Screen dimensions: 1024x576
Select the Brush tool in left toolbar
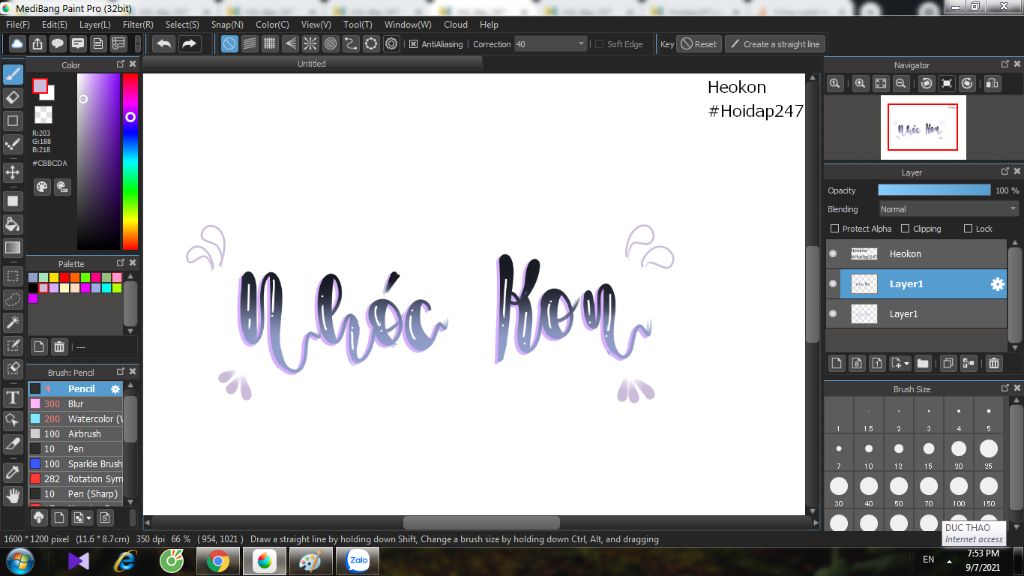[13, 74]
